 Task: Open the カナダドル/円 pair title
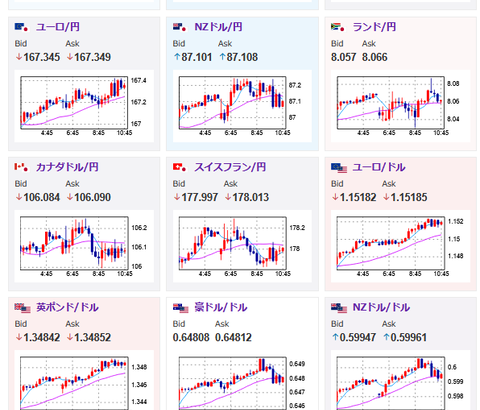(x=67, y=167)
